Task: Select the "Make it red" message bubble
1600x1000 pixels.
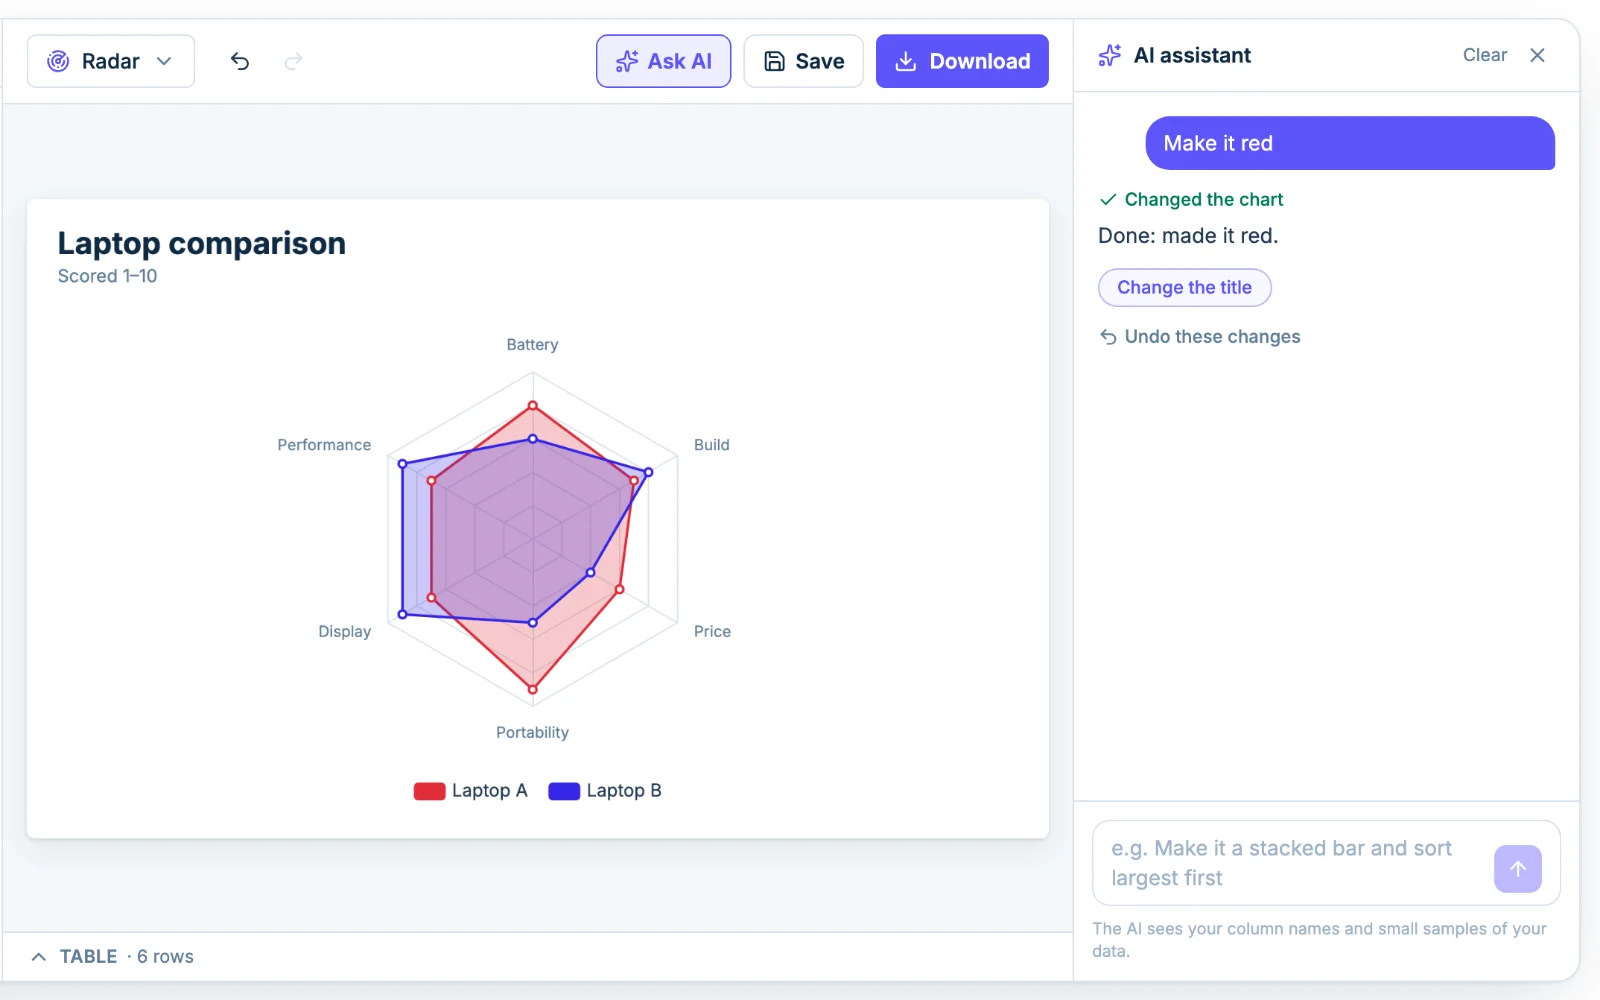Action: point(1350,143)
